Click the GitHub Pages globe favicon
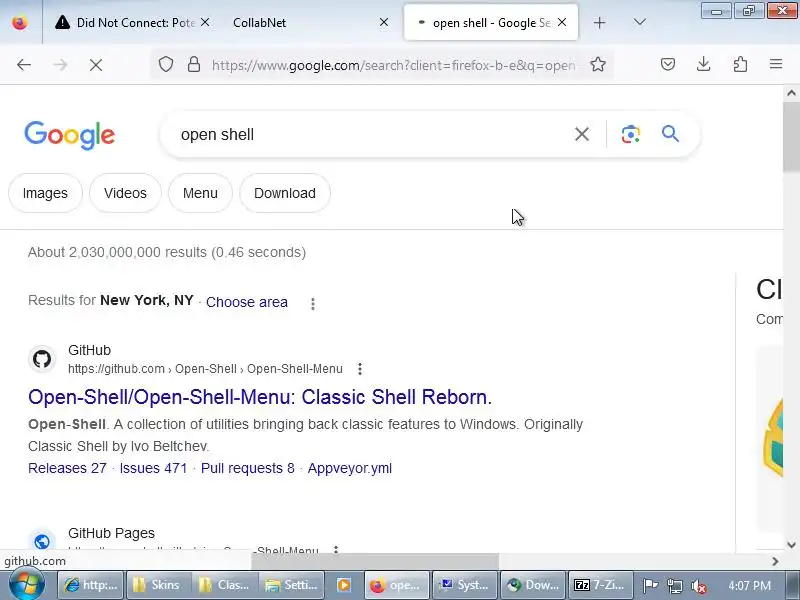Screen dimensions: 800x600 (x=42, y=541)
